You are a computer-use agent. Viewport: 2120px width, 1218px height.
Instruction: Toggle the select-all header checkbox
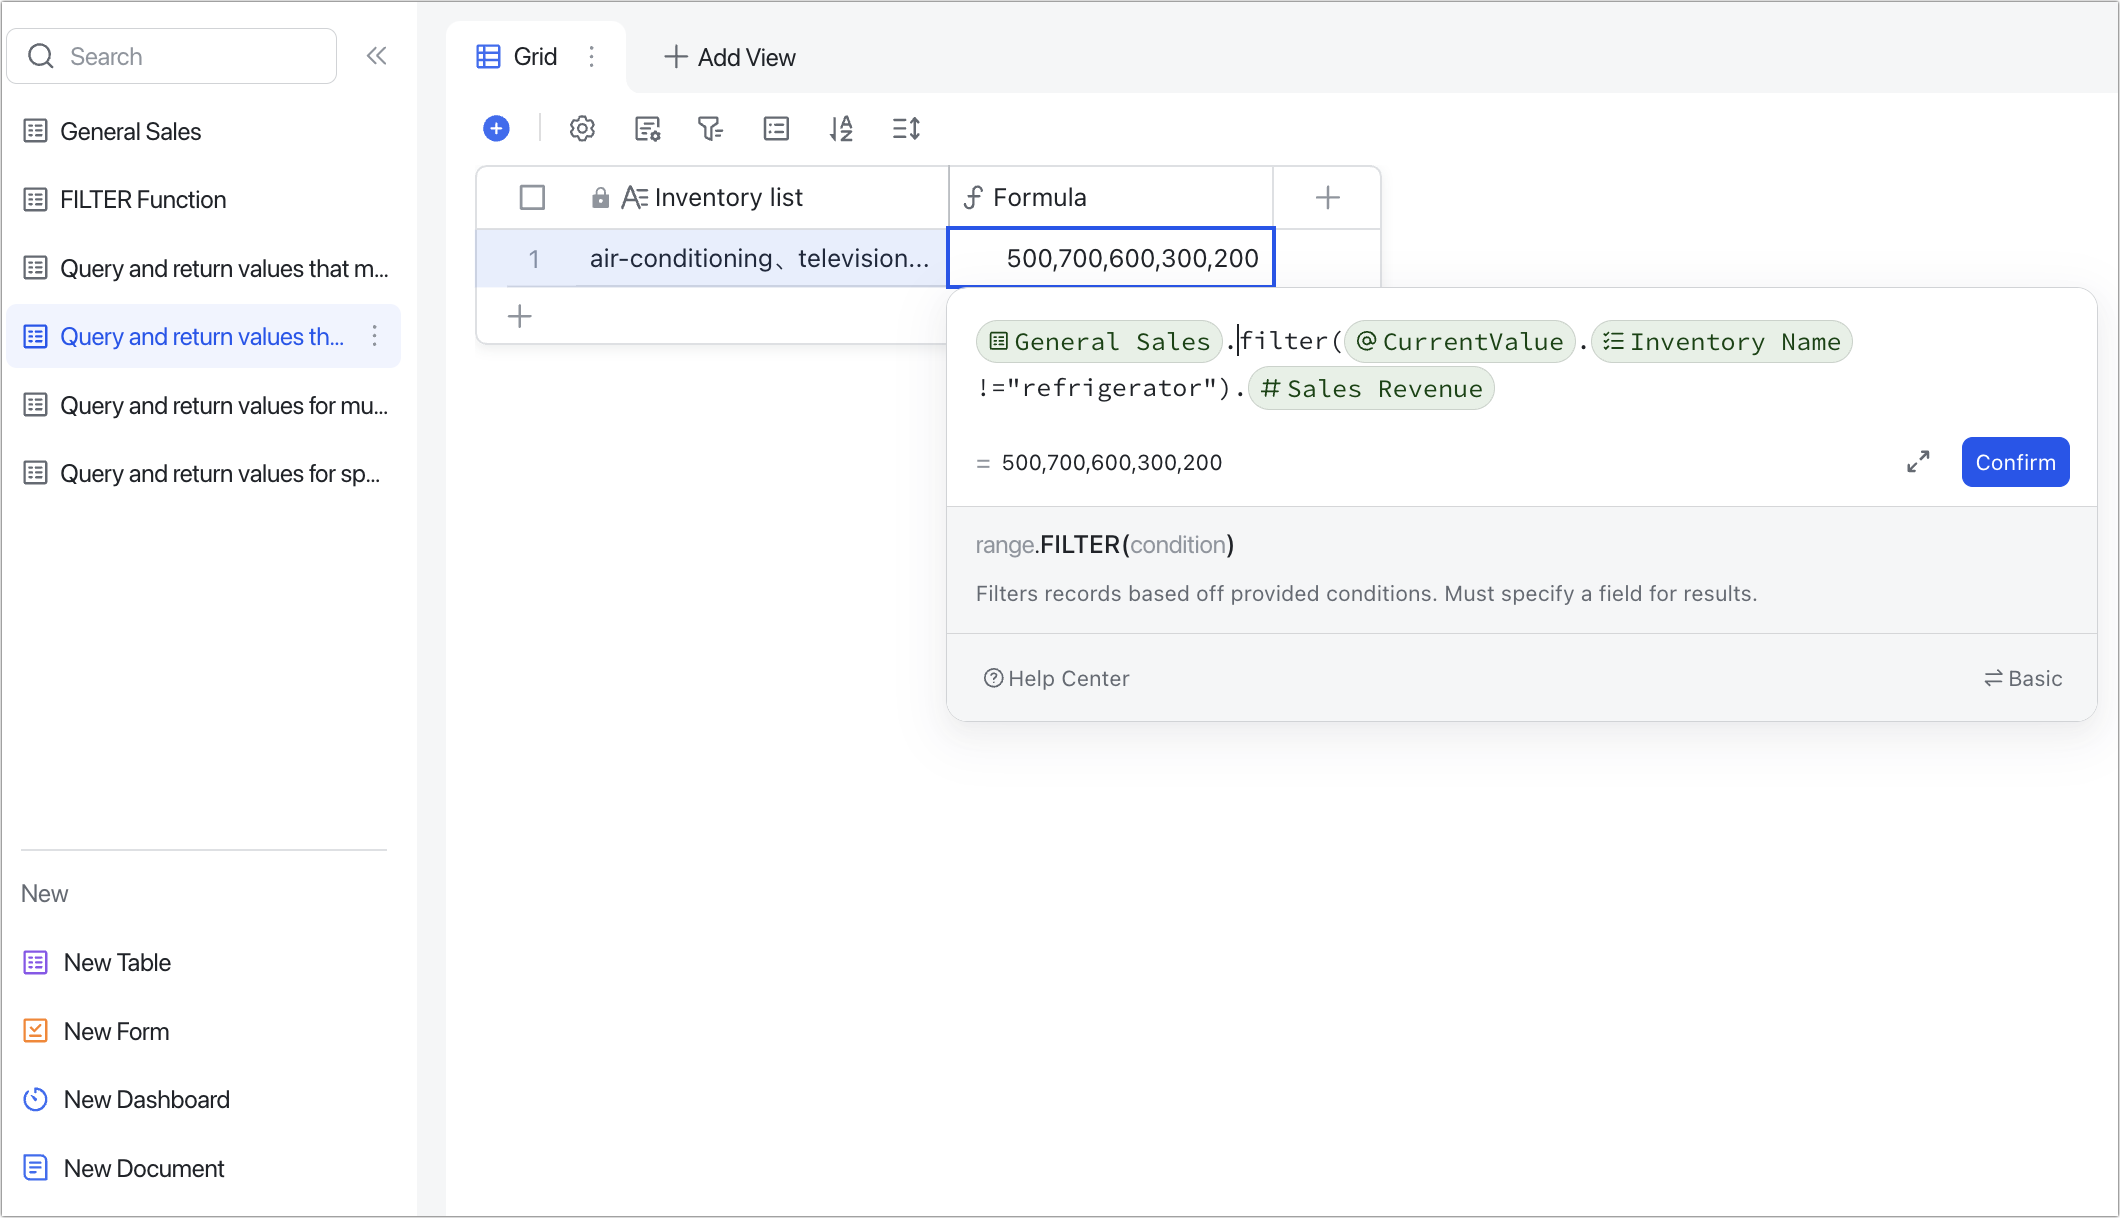click(x=532, y=198)
